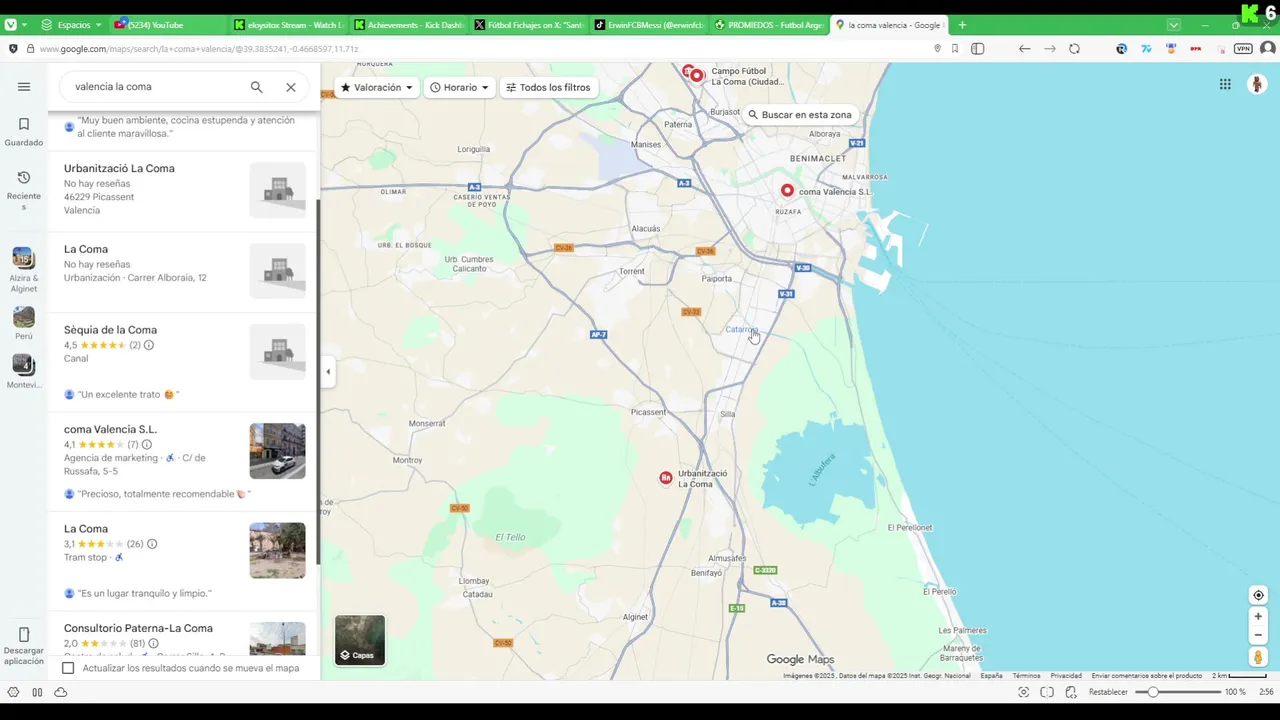1280x720 pixels.
Task: Click the Urbanització La Coma map pin
Action: (x=666, y=478)
